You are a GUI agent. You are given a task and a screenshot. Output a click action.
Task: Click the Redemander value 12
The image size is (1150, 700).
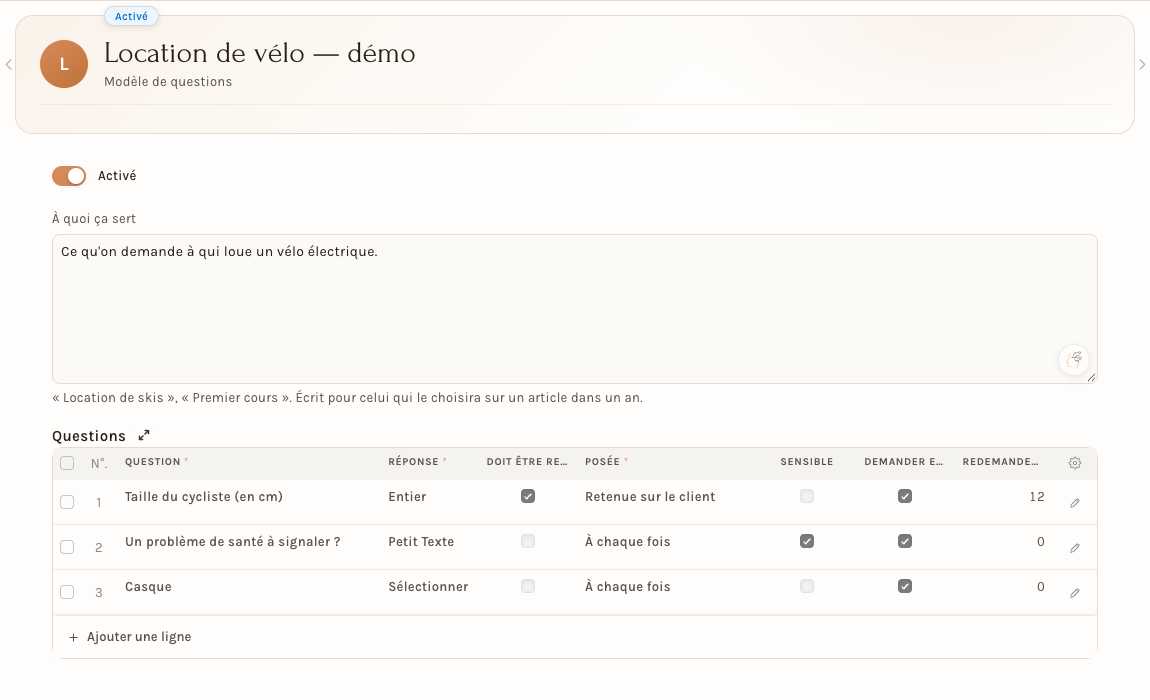(x=1036, y=497)
